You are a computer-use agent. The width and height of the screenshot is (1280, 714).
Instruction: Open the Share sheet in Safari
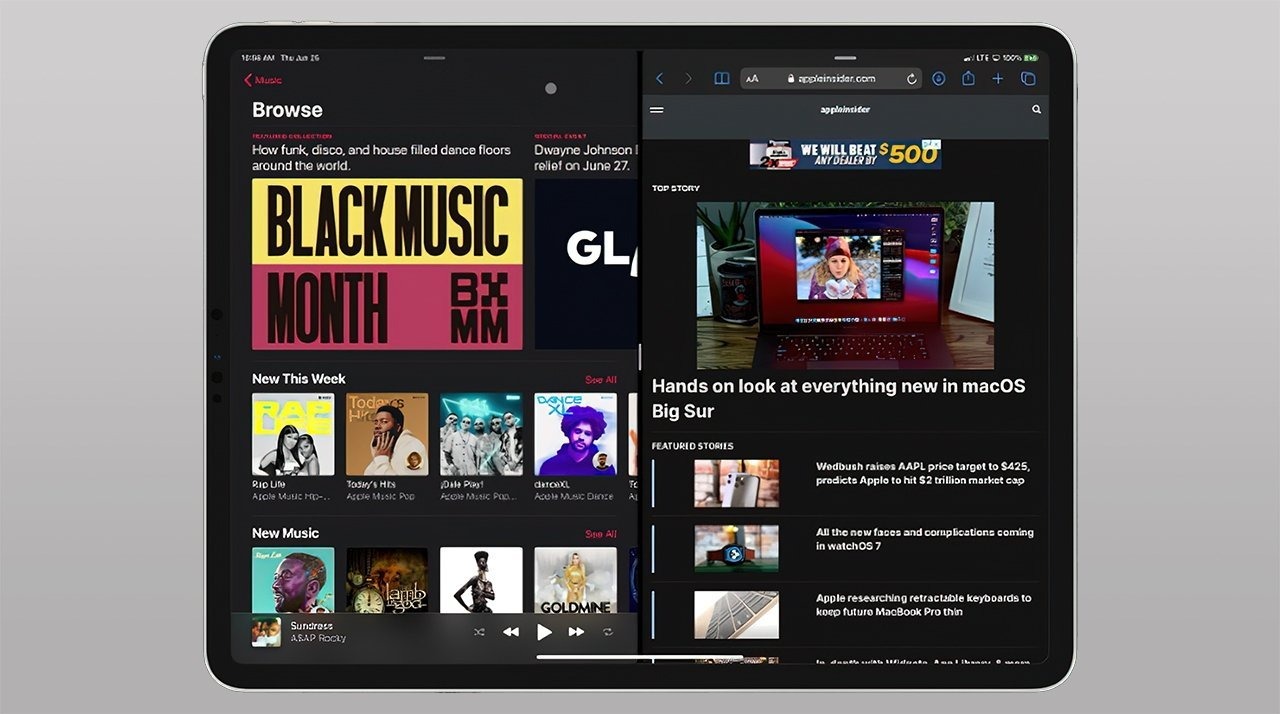[968, 78]
